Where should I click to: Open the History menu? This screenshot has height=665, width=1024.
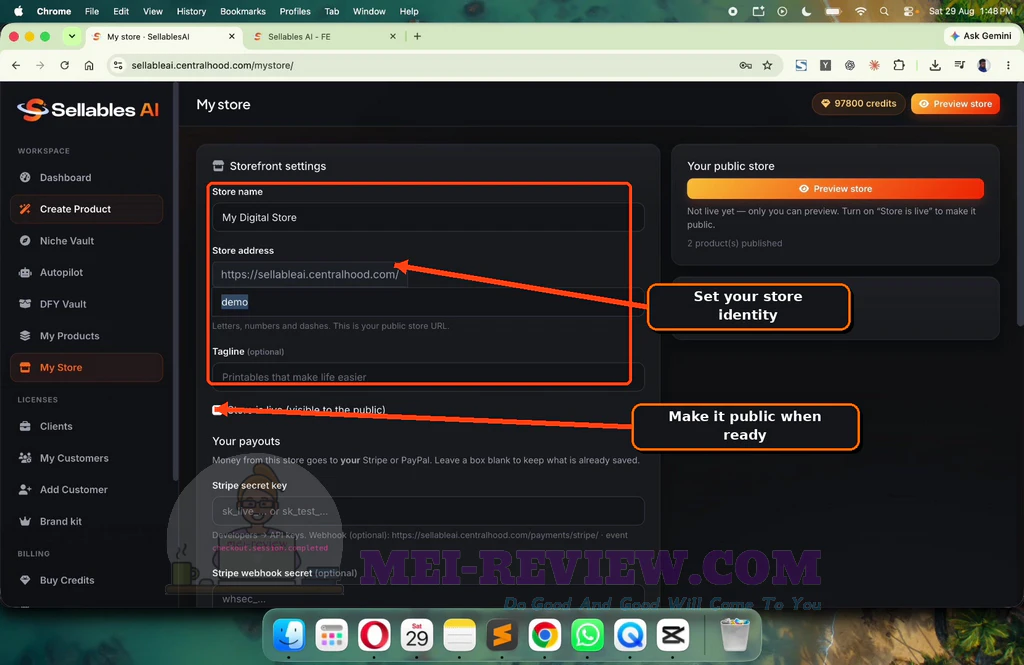pyautogui.click(x=191, y=11)
